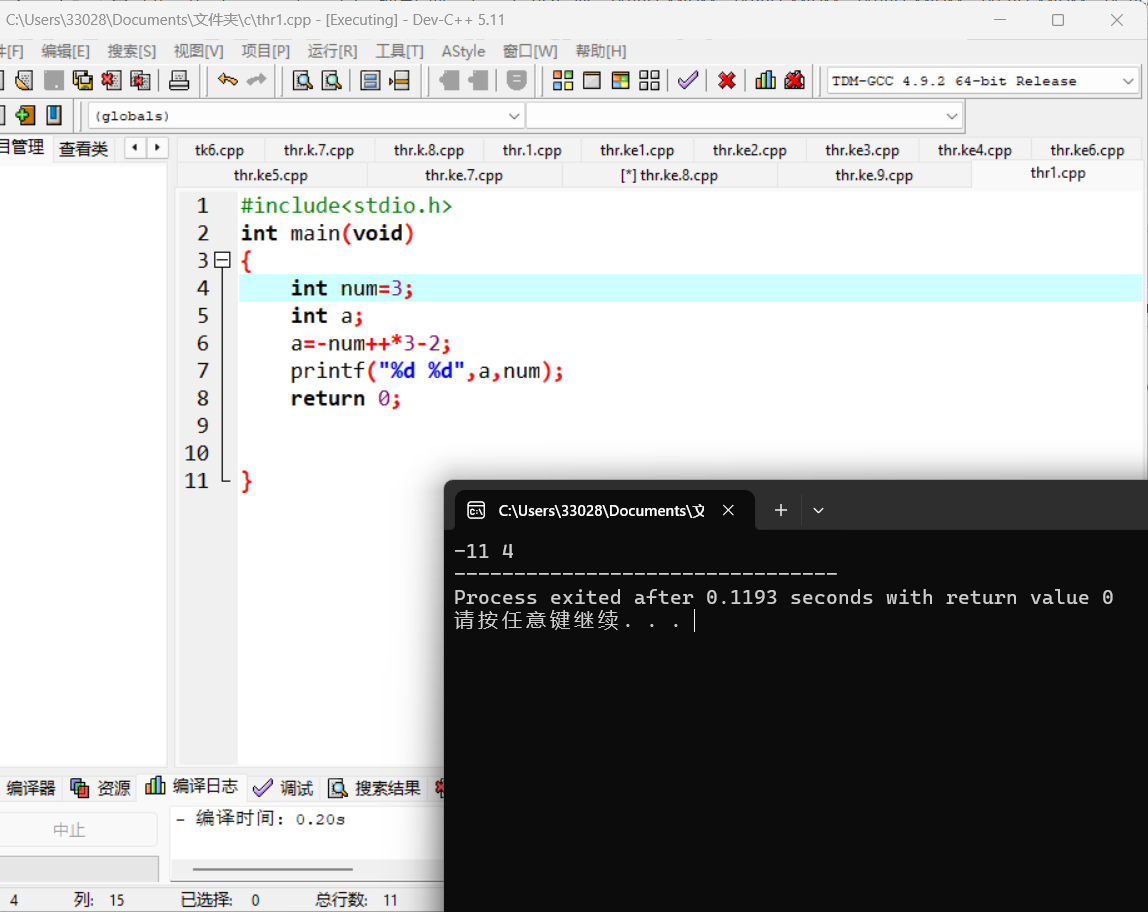
Task: Switch to the tk6.cpp tab
Action: point(220,150)
